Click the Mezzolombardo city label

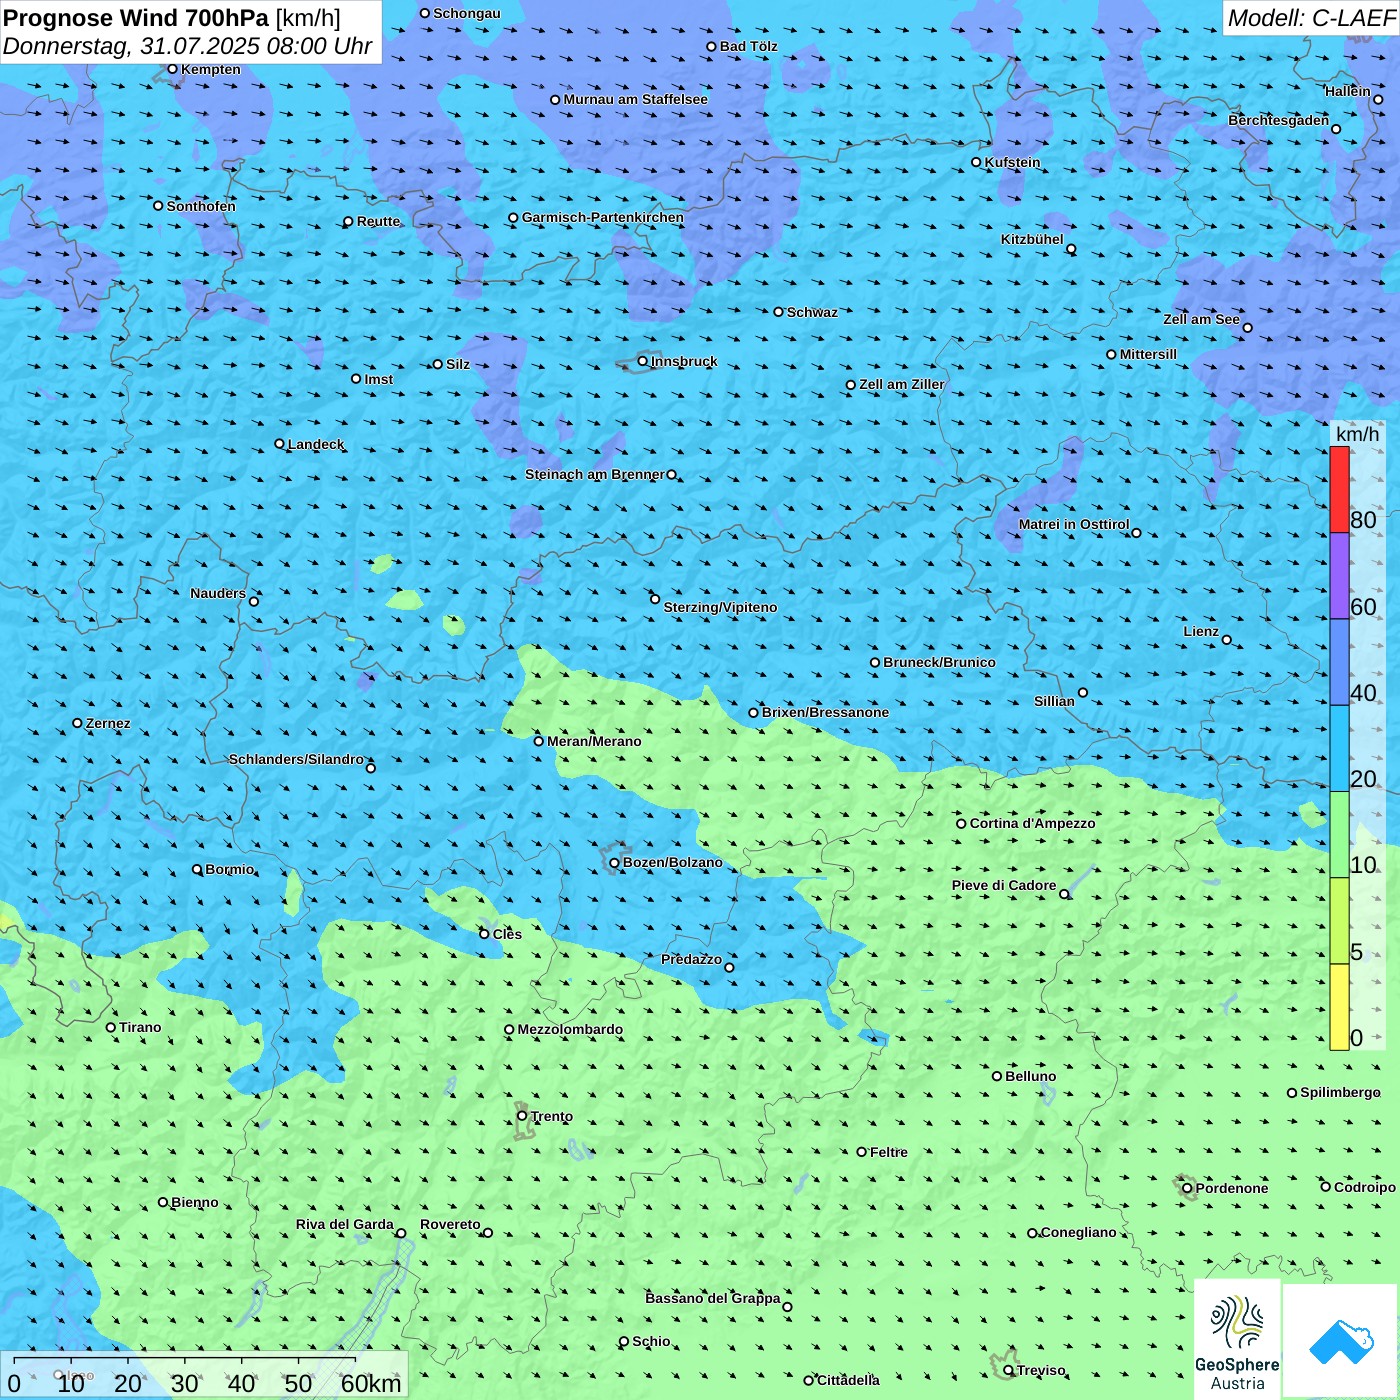point(570,1029)
